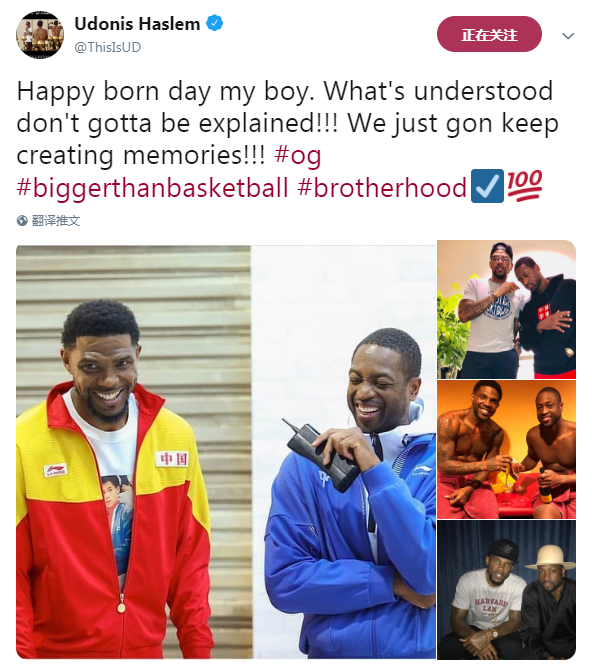Click the blue check mark emoji
Screen dimensions: 592x671
pos(487,186)
